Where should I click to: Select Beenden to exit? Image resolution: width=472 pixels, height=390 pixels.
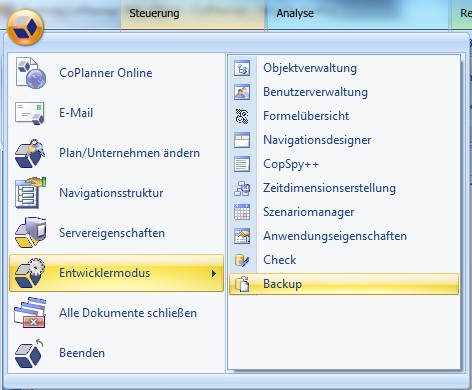116,353
